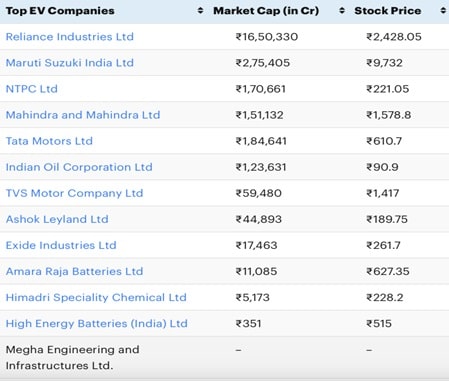This screenshot has height=381, width=449.
Task: Open High Energy Batteries (India) Ltd link
Action: (97, 323)
